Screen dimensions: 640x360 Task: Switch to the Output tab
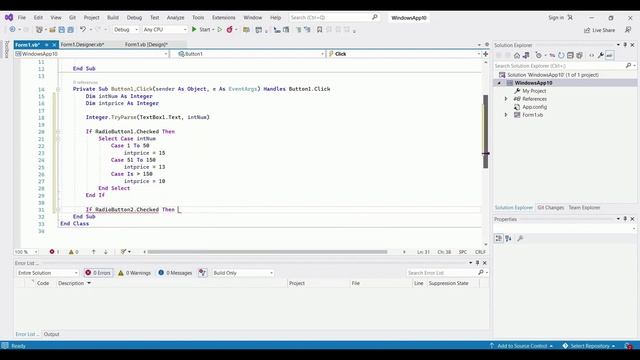51,334
